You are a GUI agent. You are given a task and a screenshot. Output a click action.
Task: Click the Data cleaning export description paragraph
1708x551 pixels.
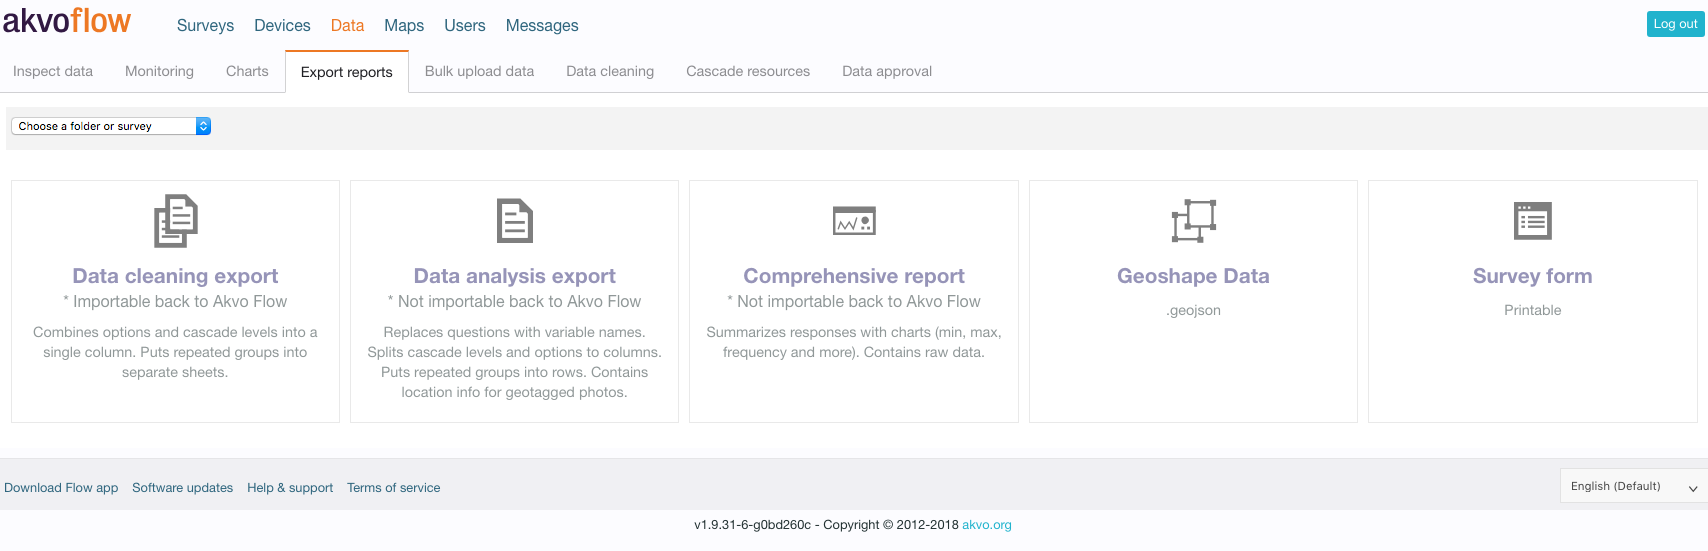coord(175,352)
